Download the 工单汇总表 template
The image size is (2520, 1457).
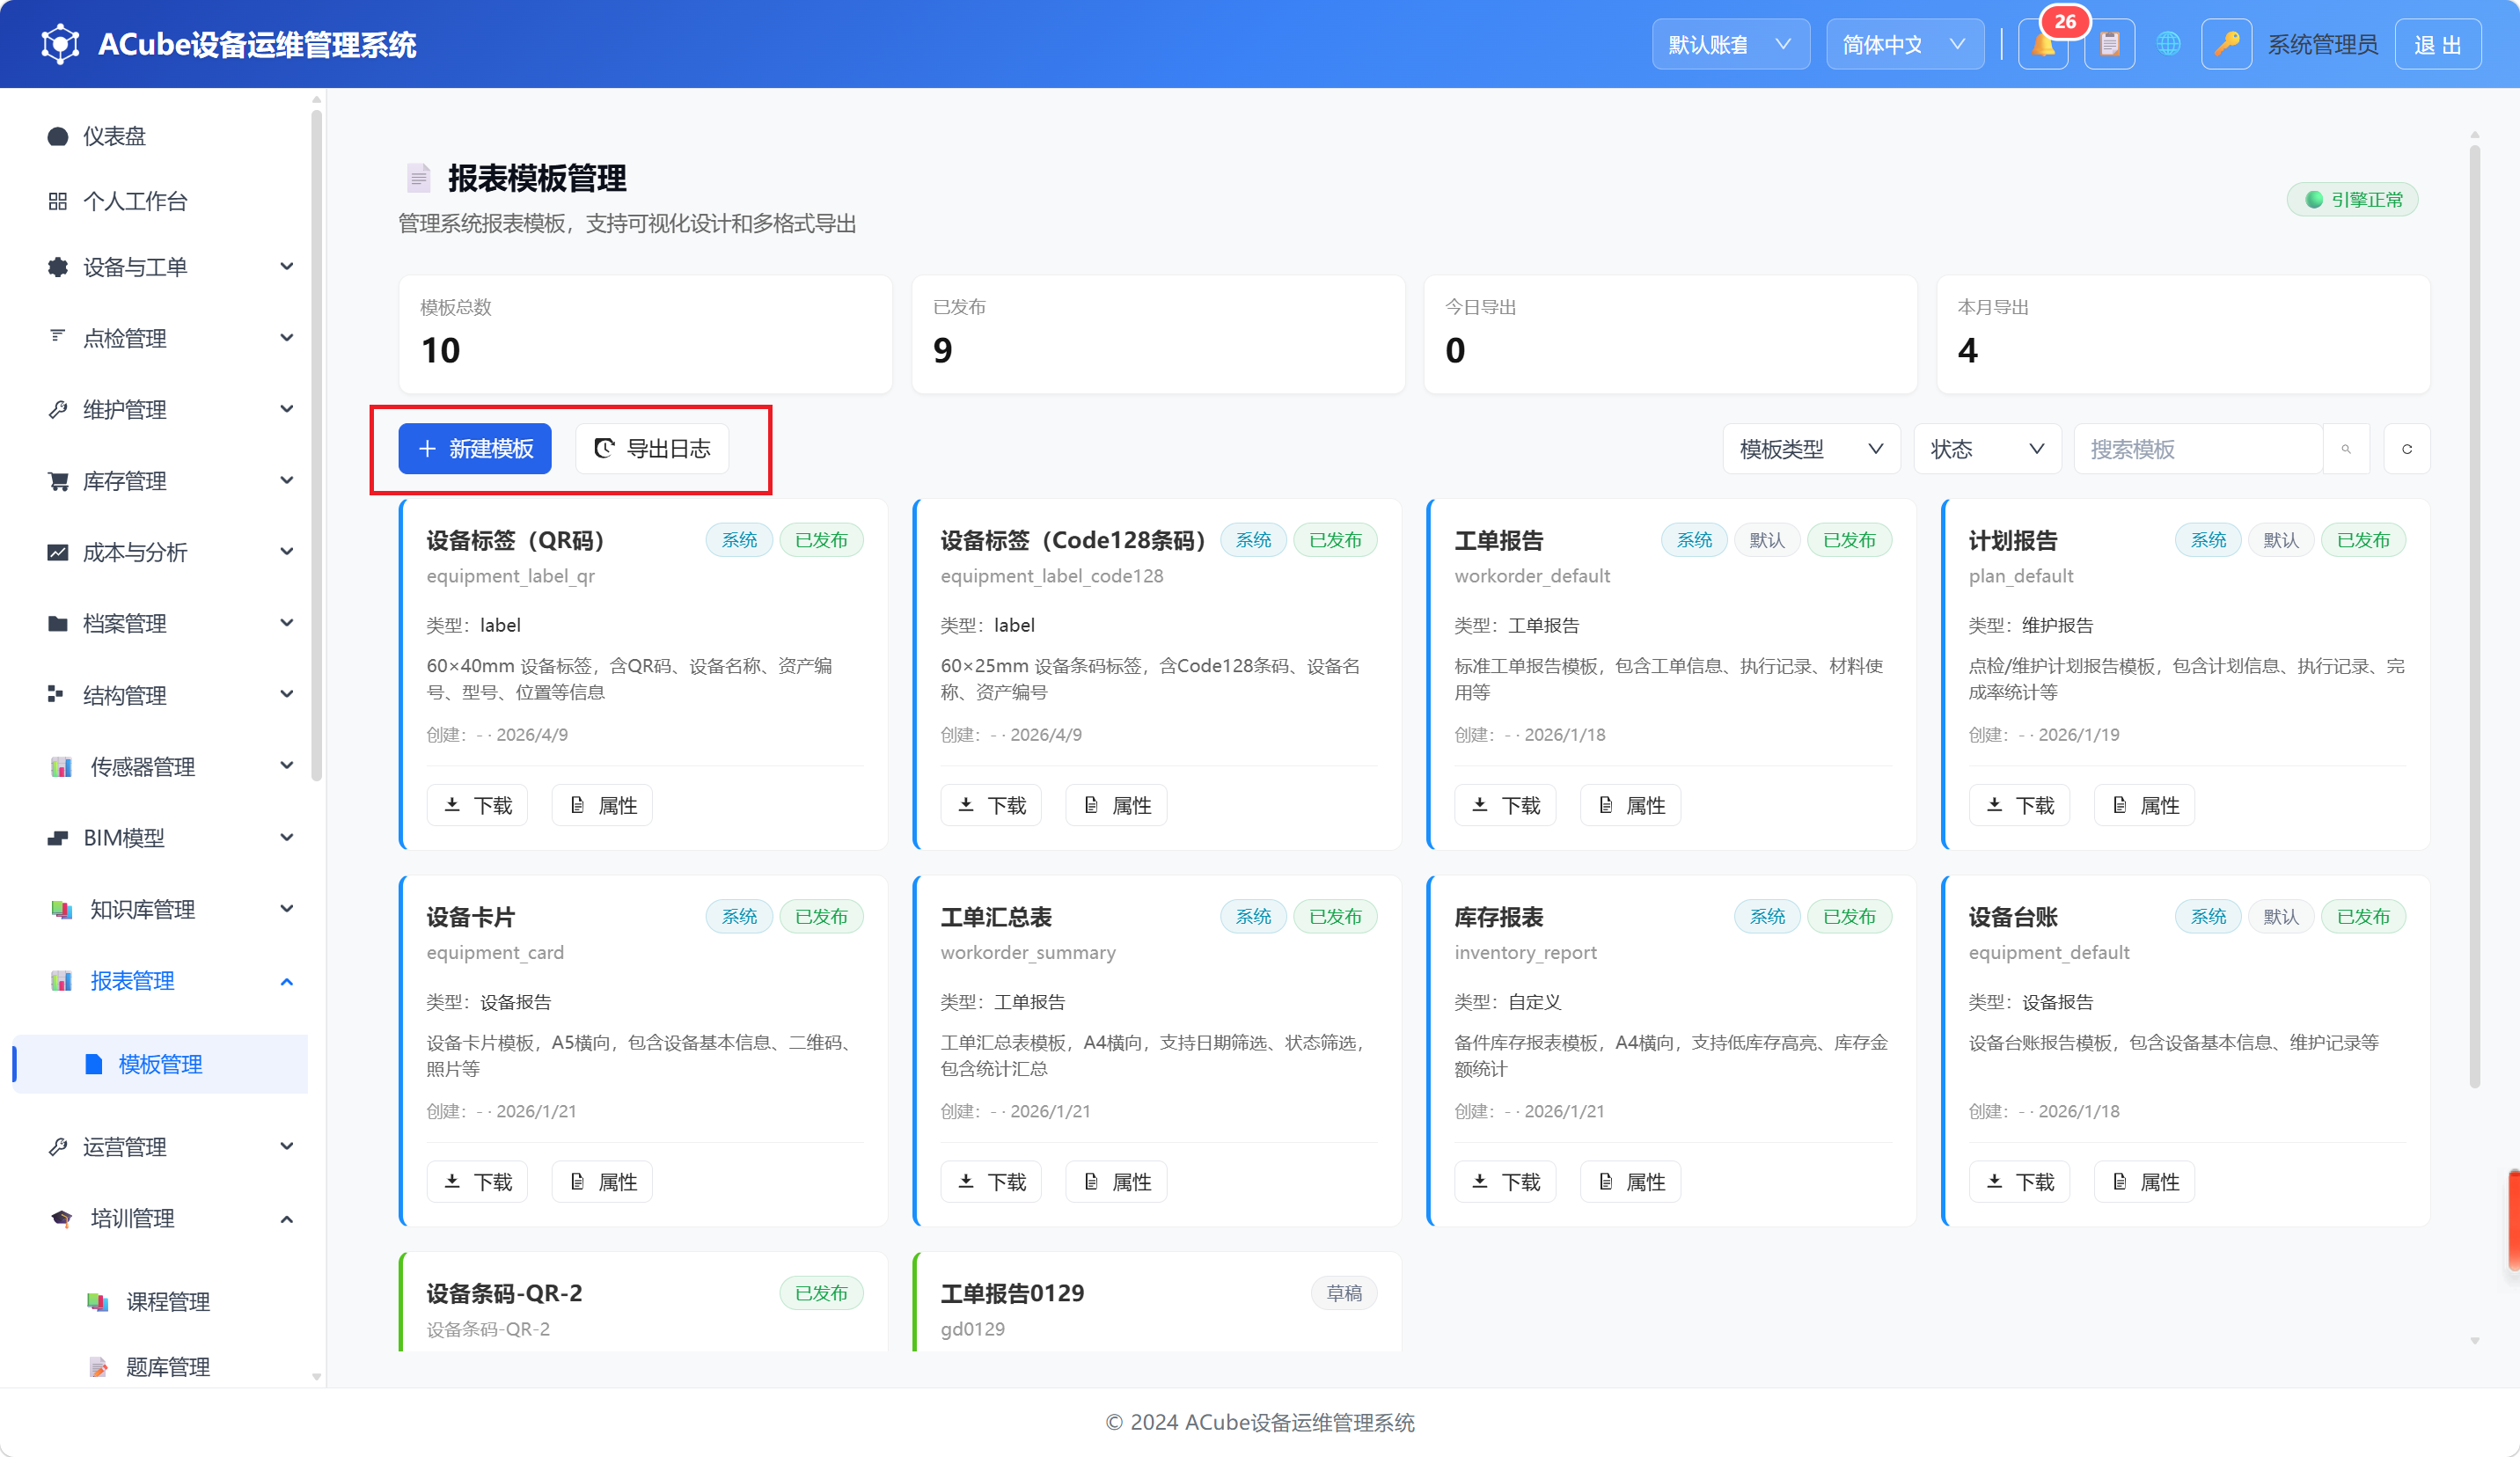pos(991,1182)
